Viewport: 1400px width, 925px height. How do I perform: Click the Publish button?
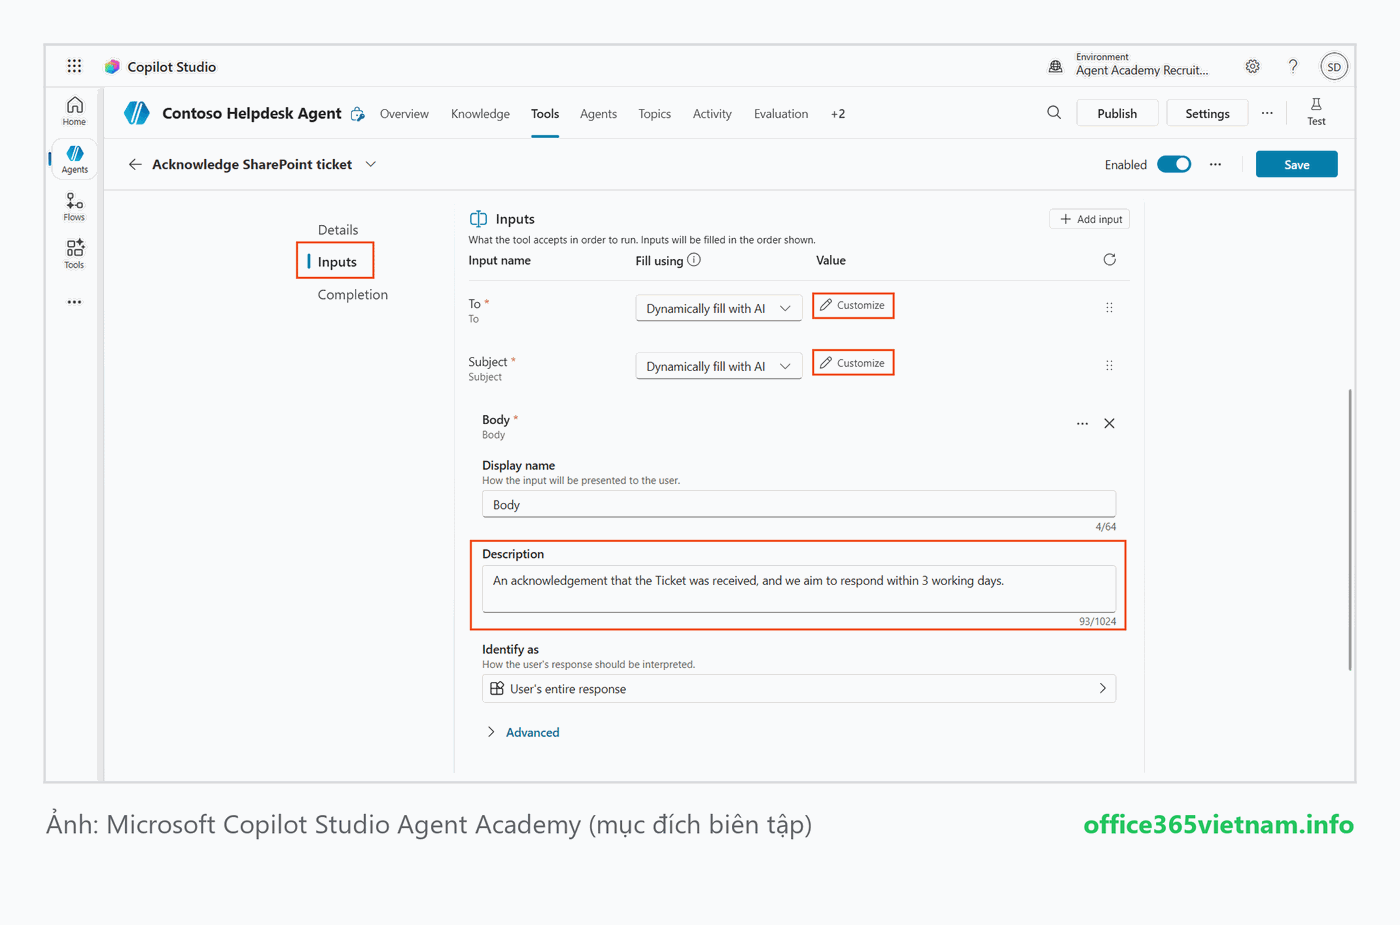coord(1117,113)
